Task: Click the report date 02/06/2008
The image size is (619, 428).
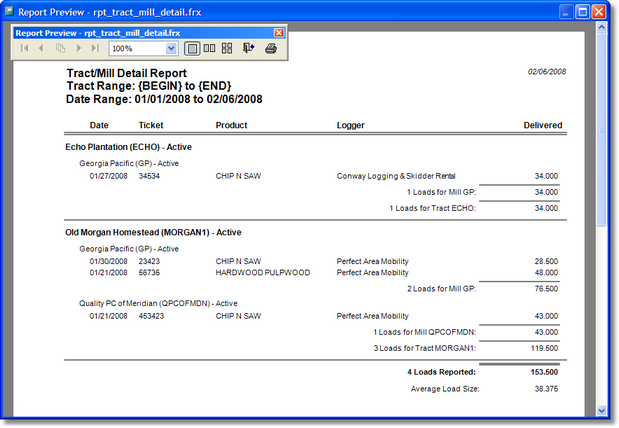Action: coord(547,71)
